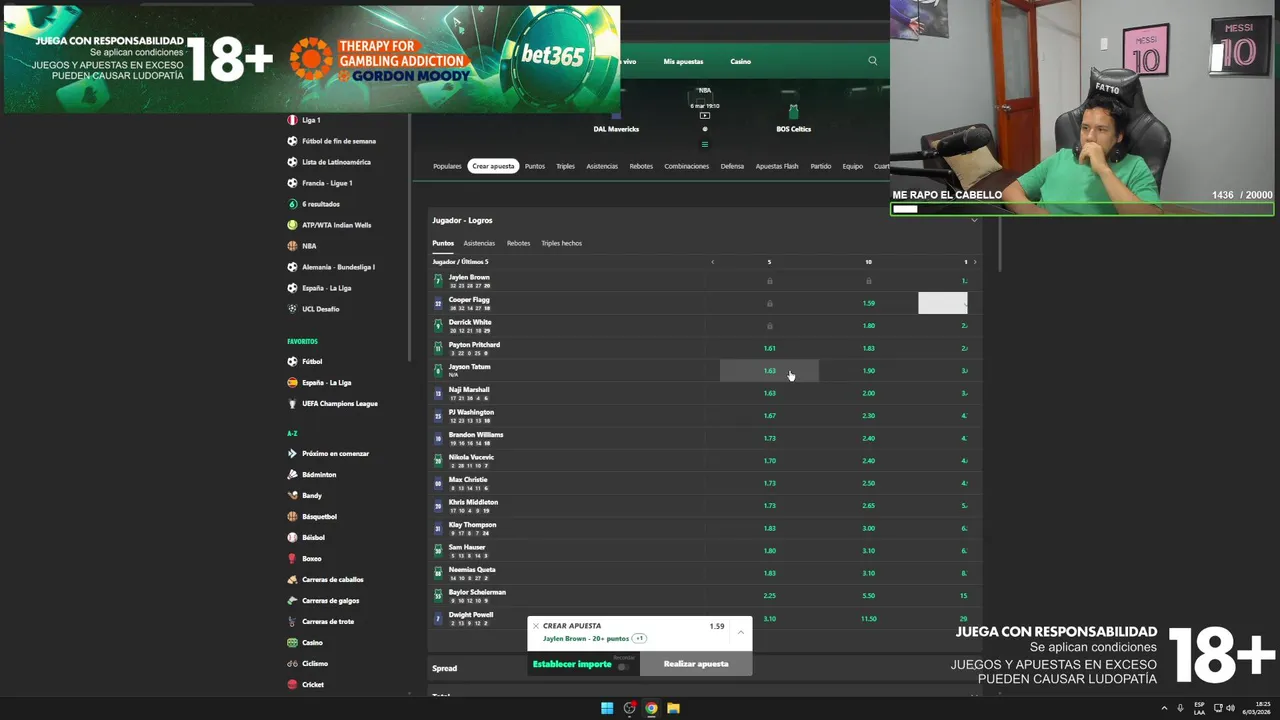
Task: Click Establecer importe in bet slip
Action: point(572,664)
